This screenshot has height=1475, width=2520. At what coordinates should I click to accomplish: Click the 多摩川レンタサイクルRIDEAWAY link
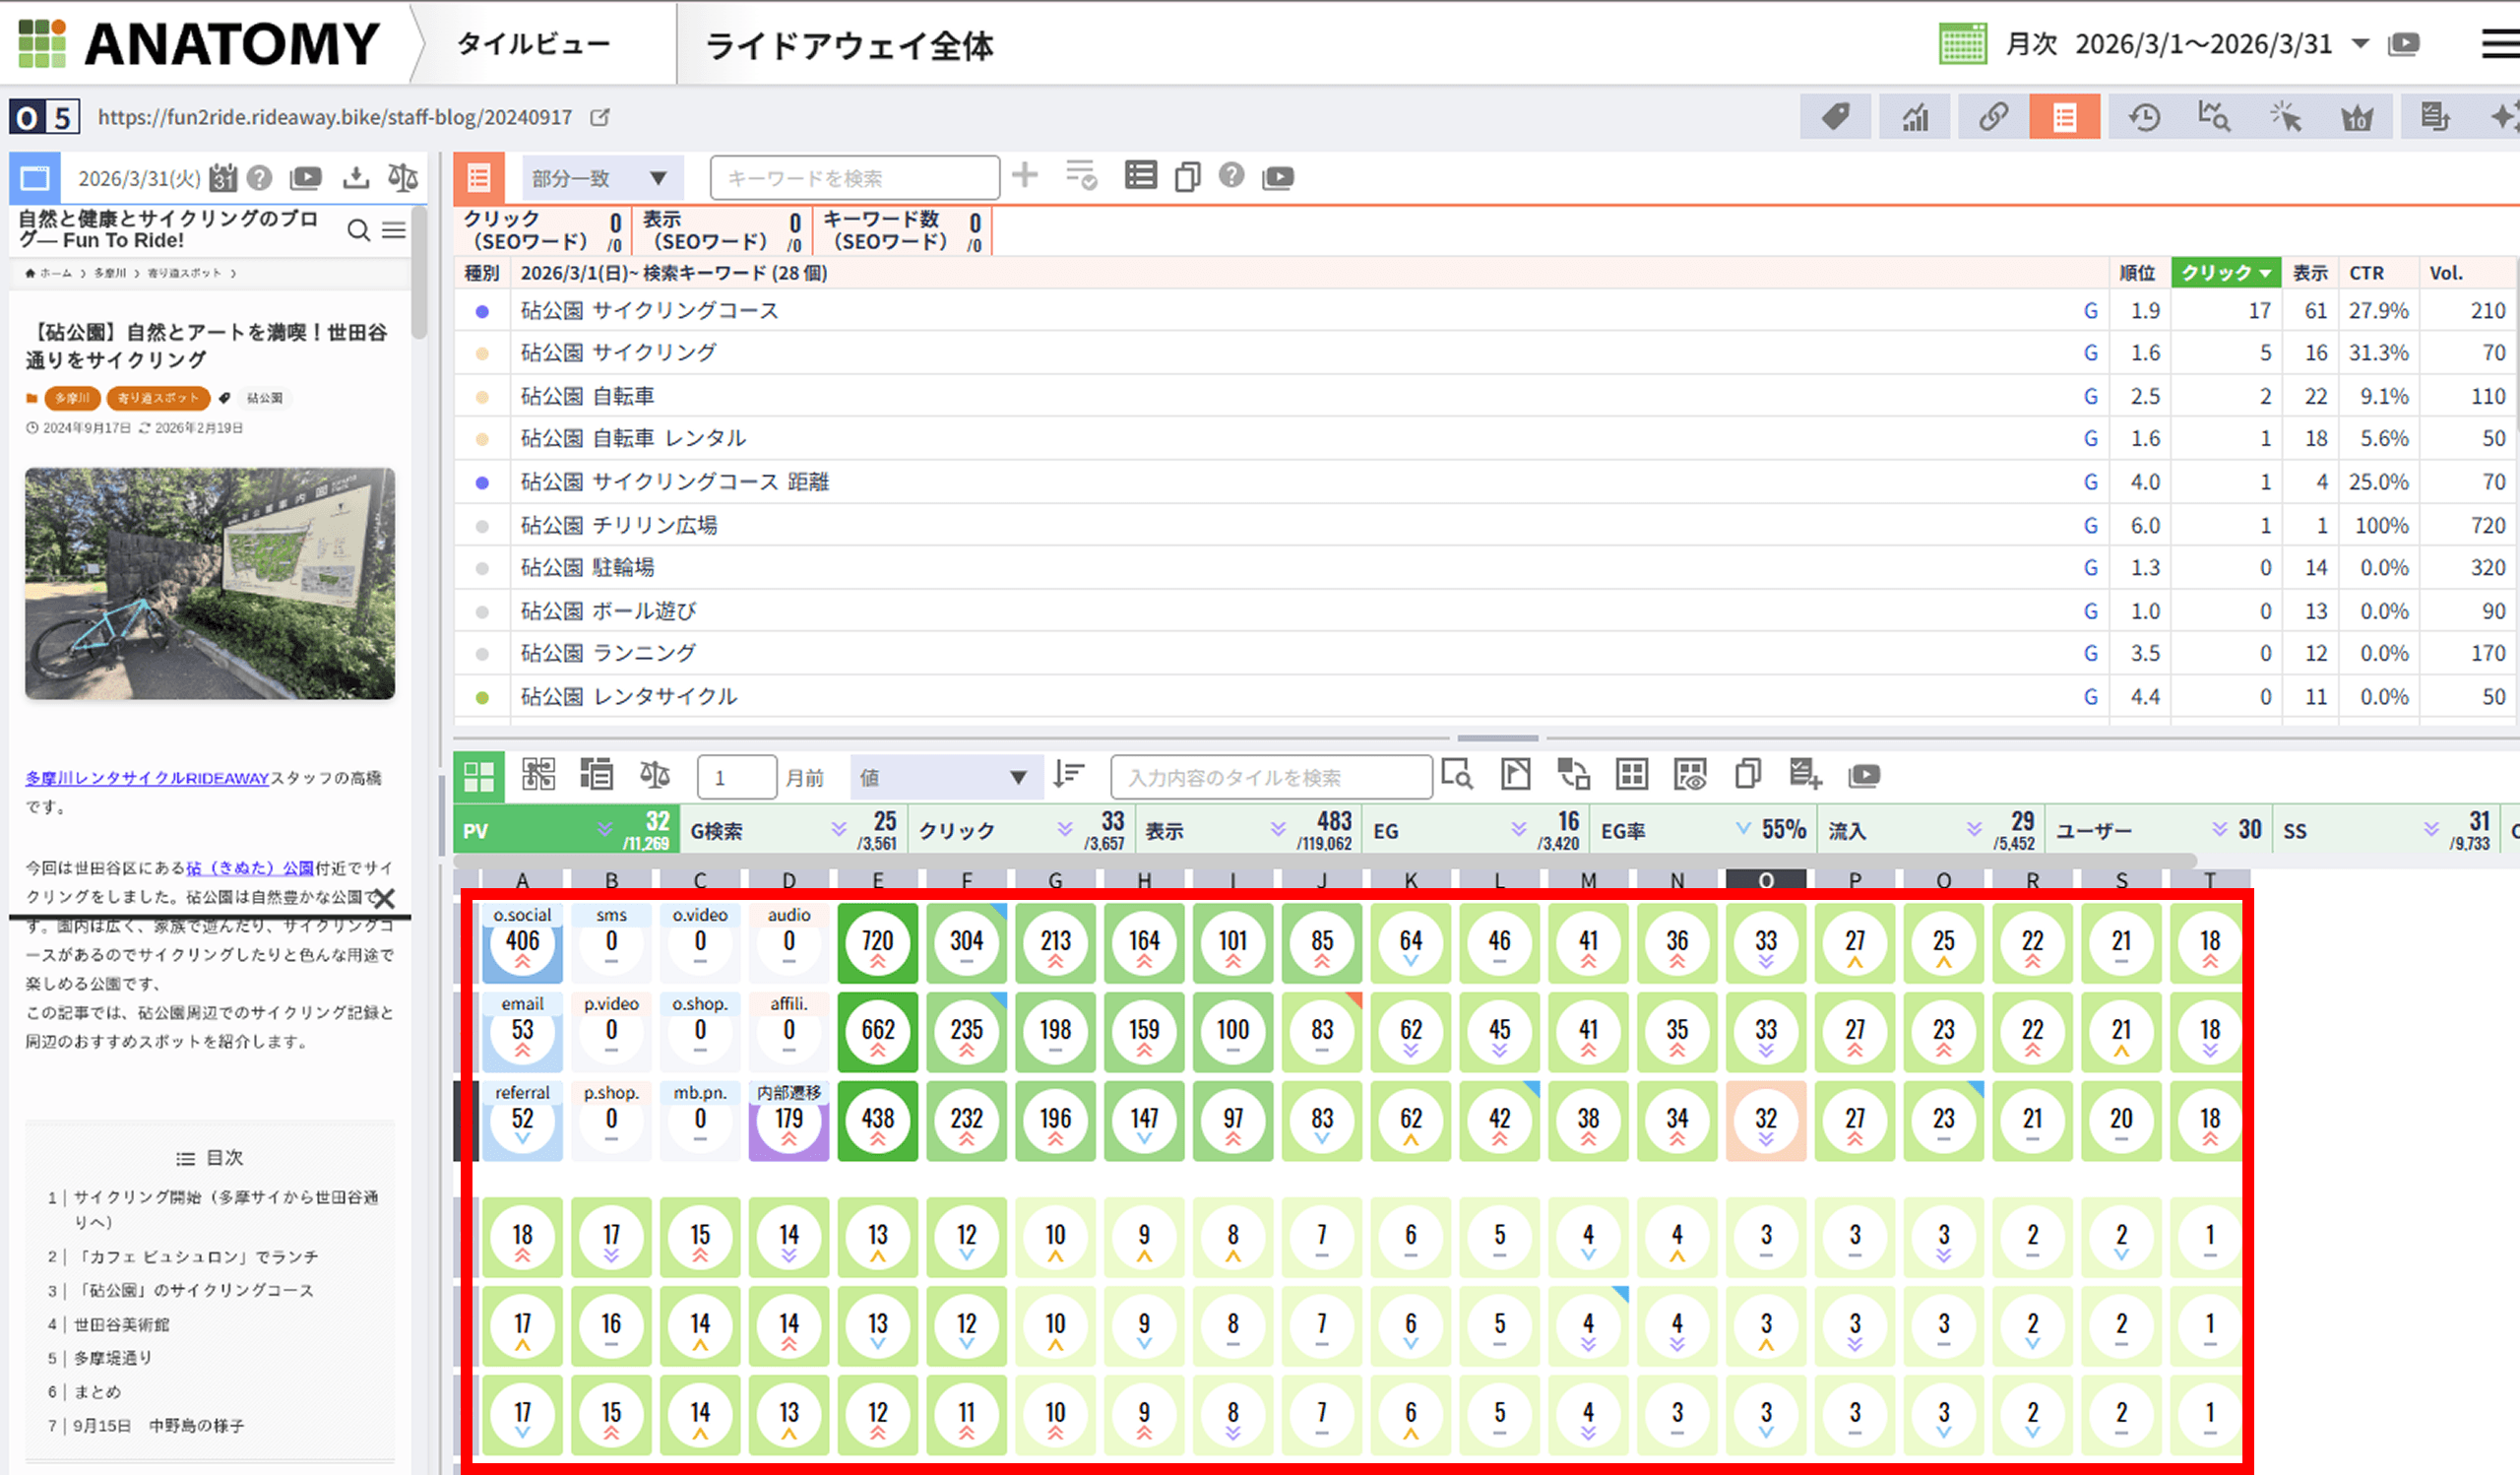point(147,778)
